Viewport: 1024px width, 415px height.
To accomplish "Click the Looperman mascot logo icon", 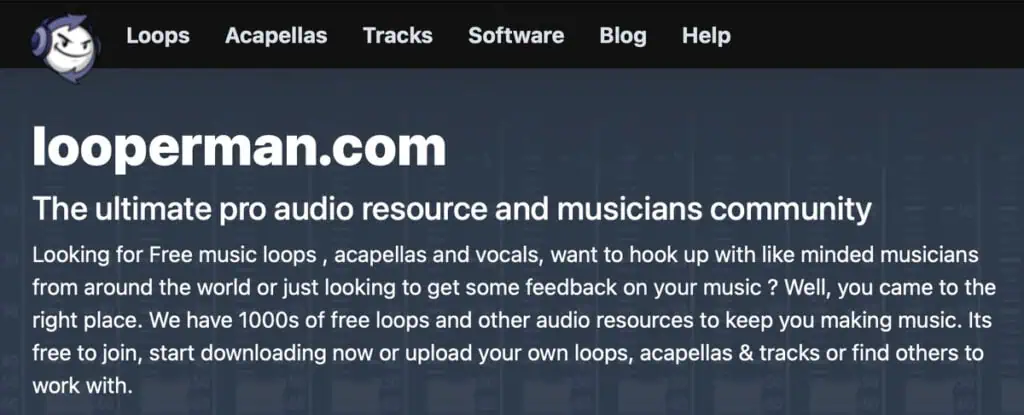I will tap(65, 48).
